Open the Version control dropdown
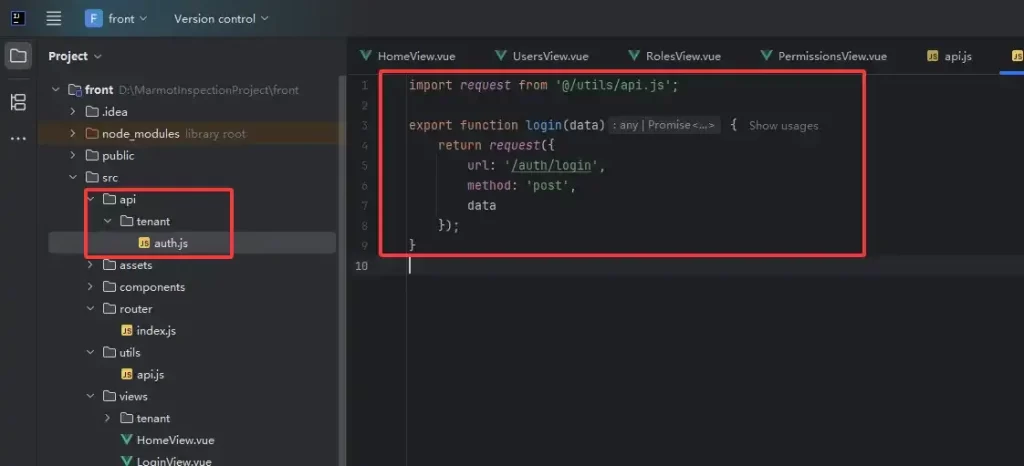 click(x=221, y=19)
